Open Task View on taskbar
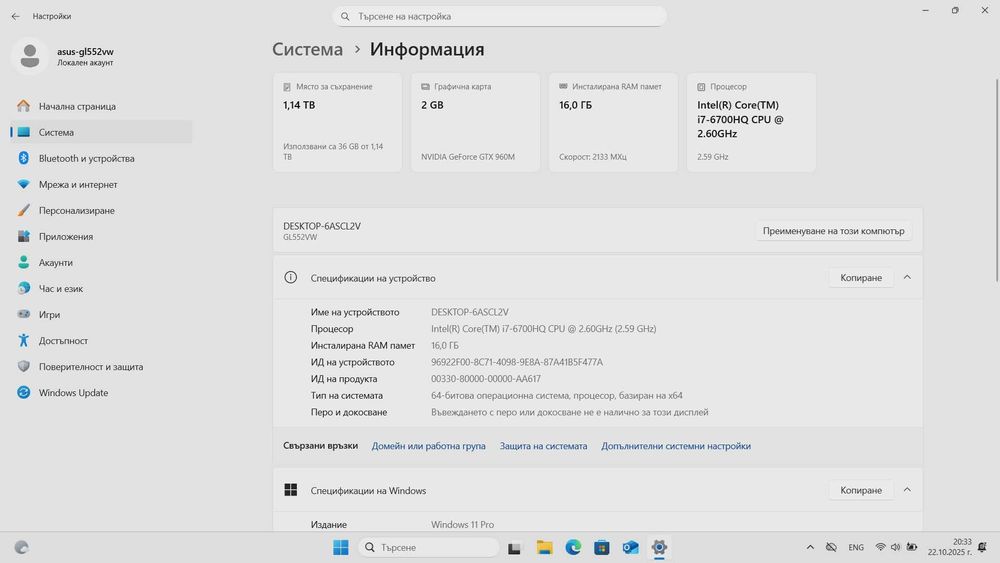The width and height of the screenshot is (1000, 563). pyautogui.click(x=514, y=547)
